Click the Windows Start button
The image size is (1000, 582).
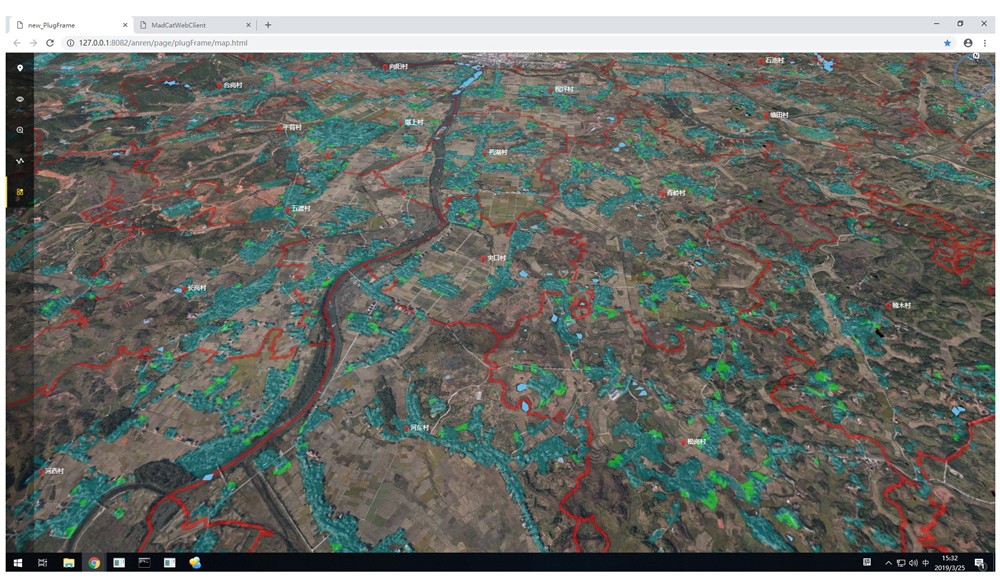click(x=17, y=563)
